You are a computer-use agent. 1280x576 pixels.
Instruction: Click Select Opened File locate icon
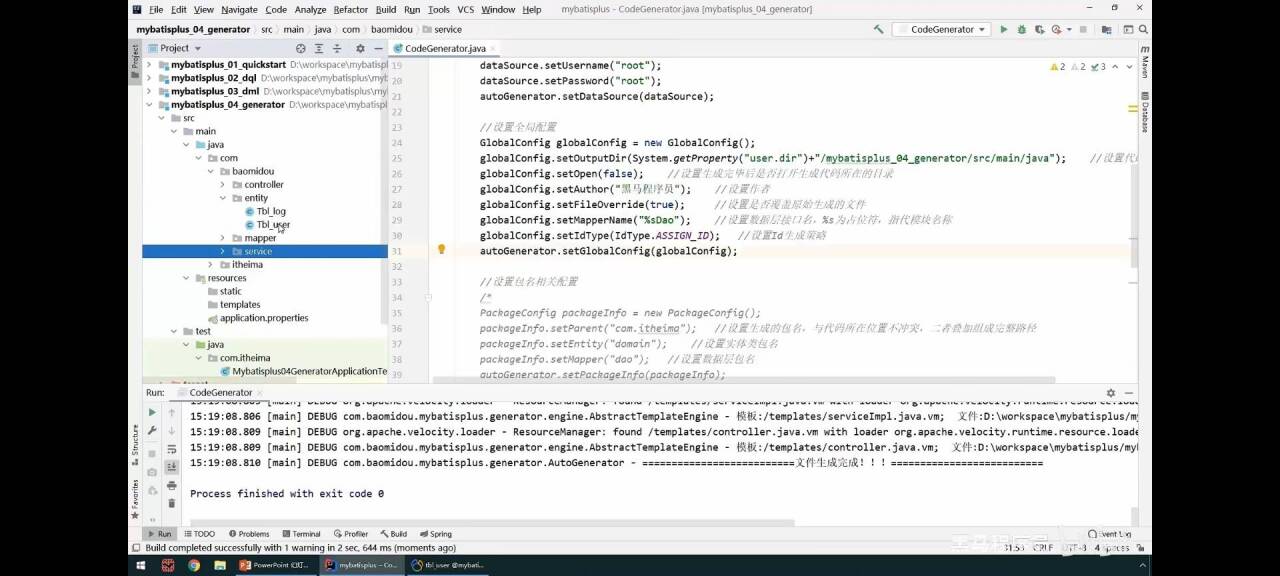(301, 48)
